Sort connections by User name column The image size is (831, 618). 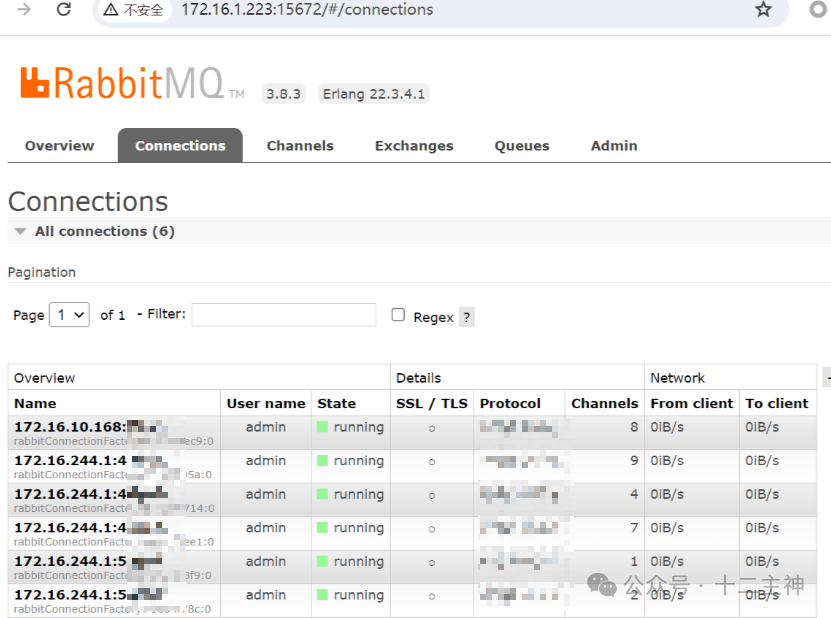(x=266, y=403)
